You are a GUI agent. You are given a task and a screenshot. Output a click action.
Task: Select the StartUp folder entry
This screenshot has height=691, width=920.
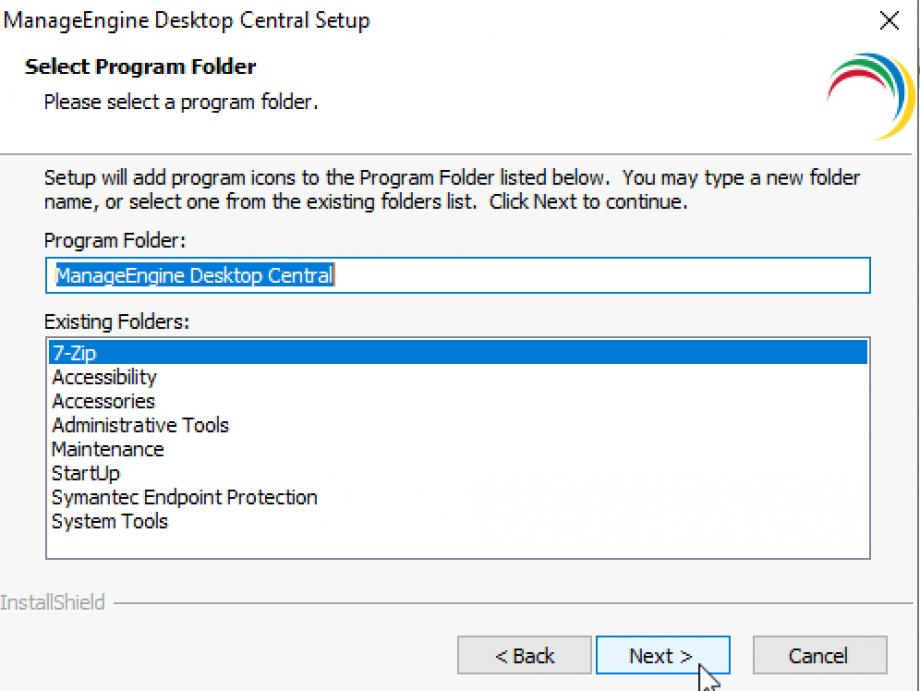[85, 473]
